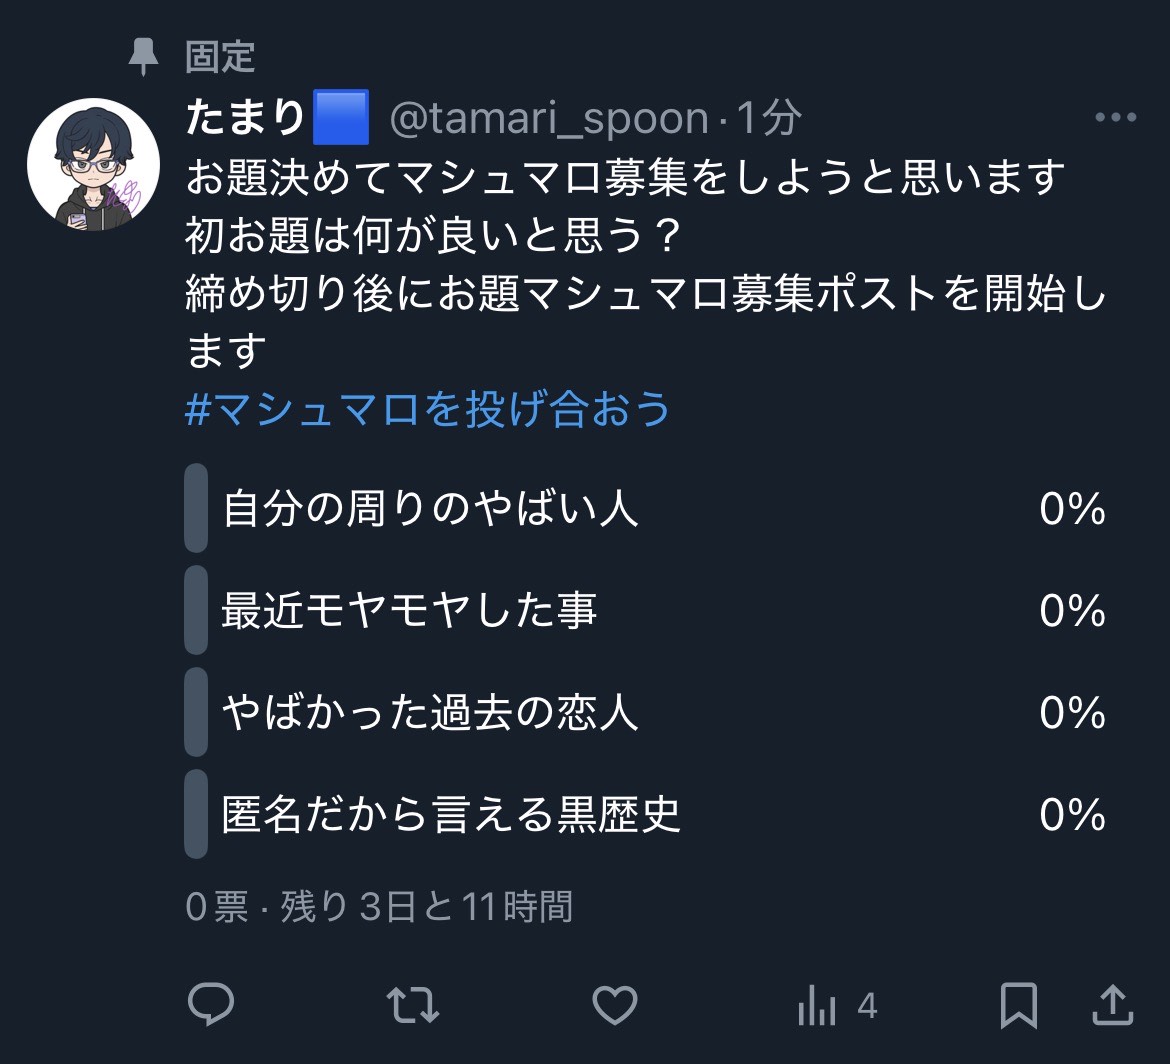The height and width of the screenshot is (1064, 1170).
Task: Tap the share upload icon
Action: (x=1111, y=1005)
